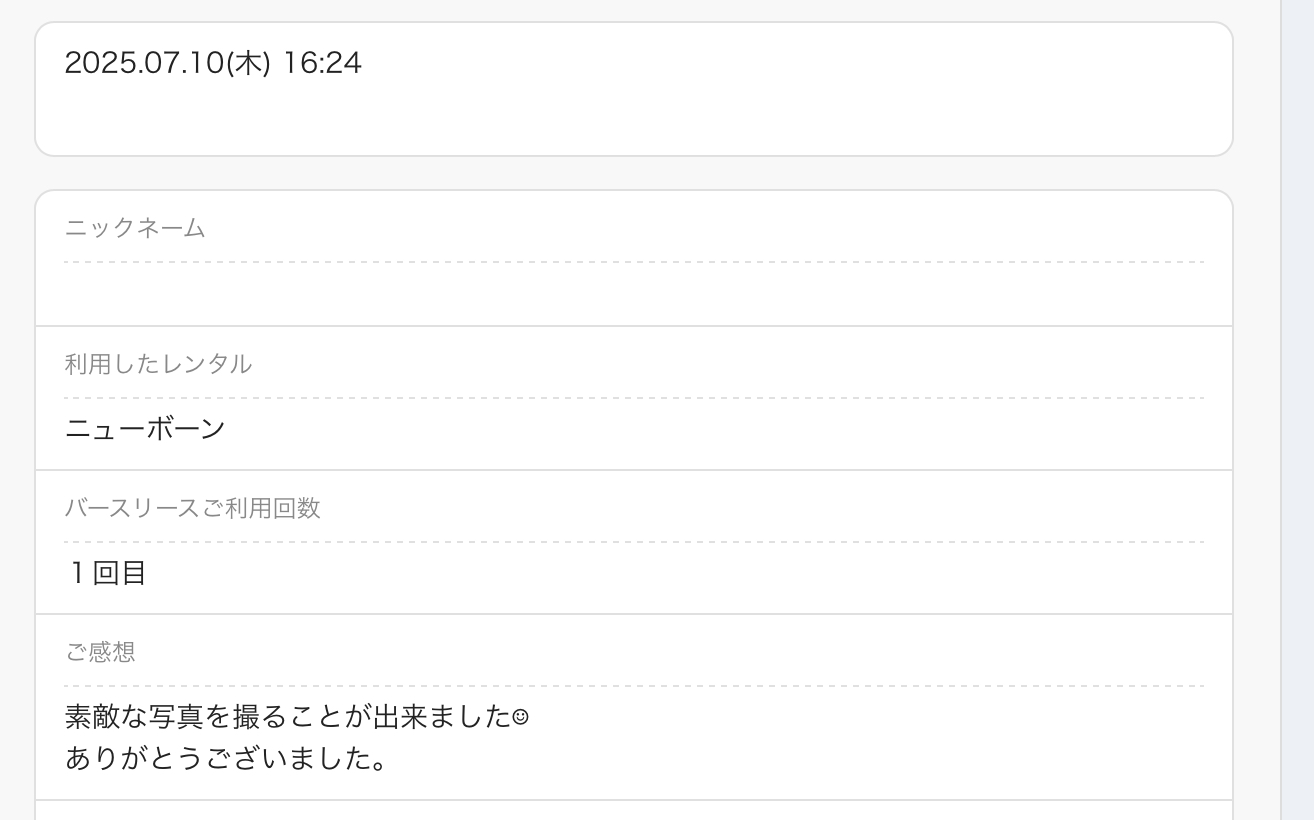Click the vertical scrollbar strip at right edge
This screenshot has height=820, width=1314.
click(1297, 410)
